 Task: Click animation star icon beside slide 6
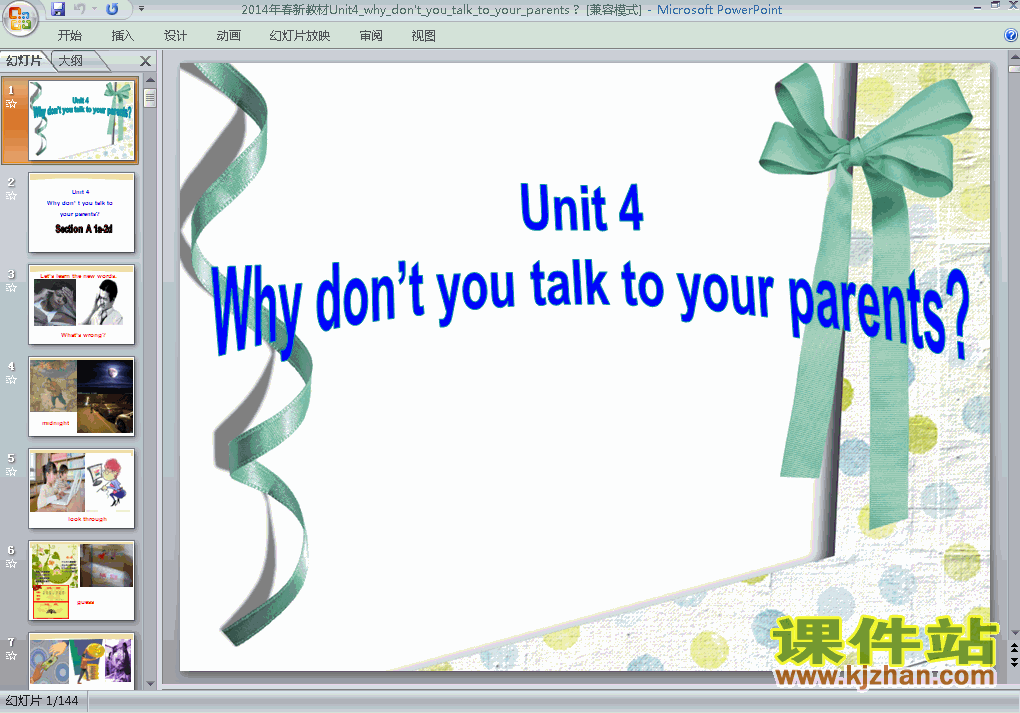click(11, 563)
